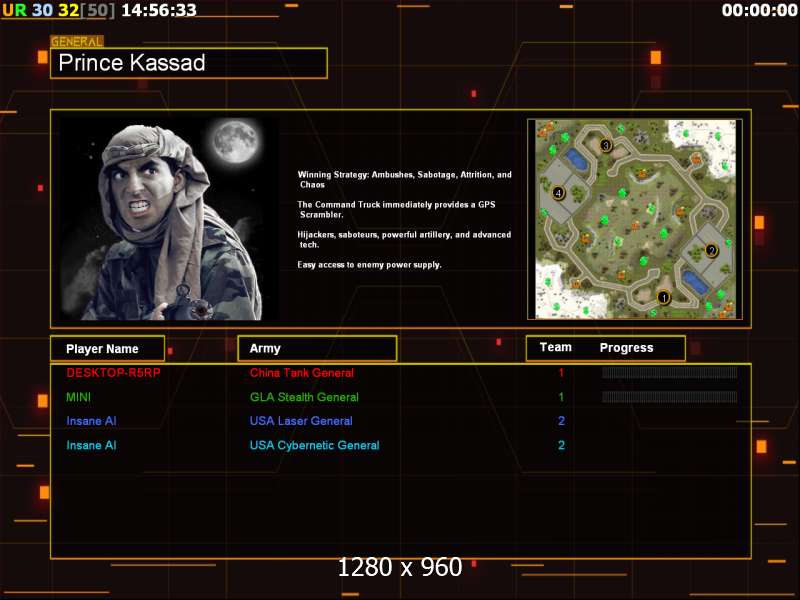Click start position marker 3 on minimap
Screen dimensions: 800x600
pyautogui.click(x=606, y=145)
